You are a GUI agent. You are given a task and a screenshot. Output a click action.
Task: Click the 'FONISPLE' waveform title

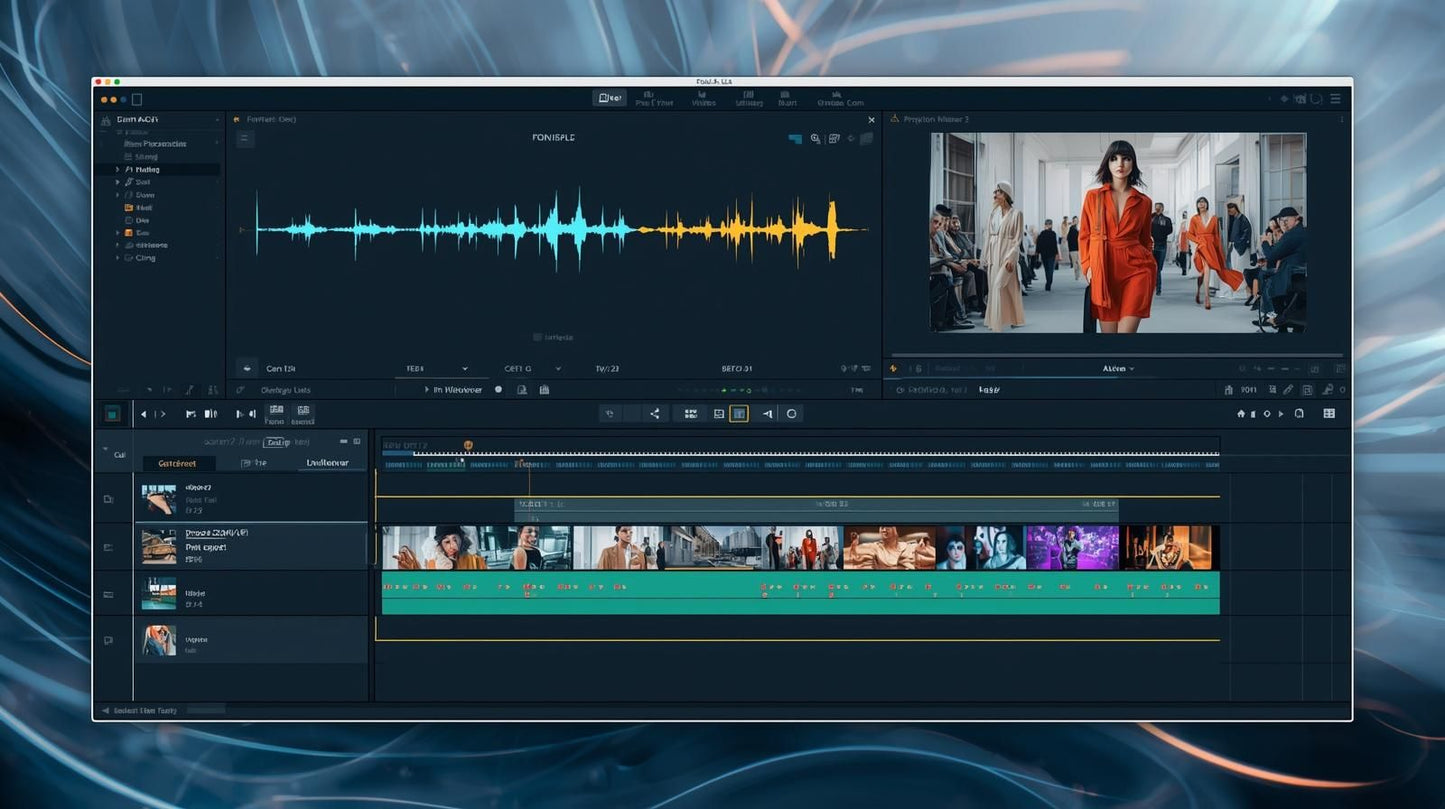click(x=553, y=137)
